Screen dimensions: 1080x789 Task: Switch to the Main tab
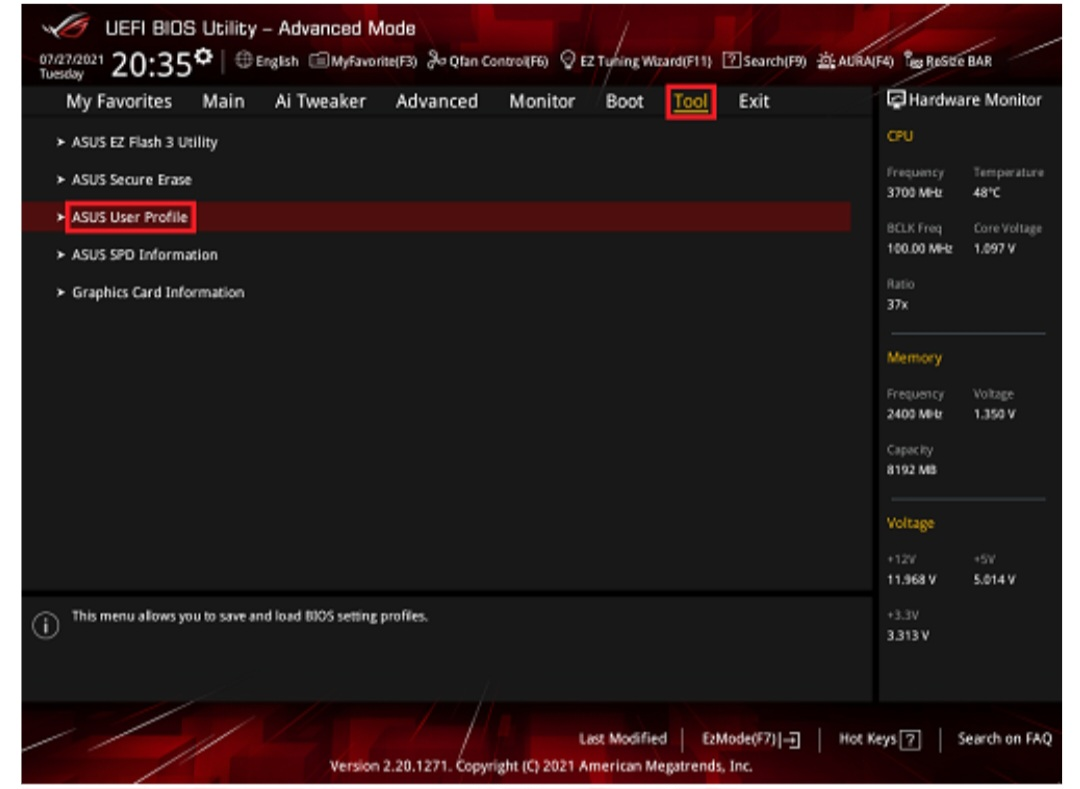[223, 101]
